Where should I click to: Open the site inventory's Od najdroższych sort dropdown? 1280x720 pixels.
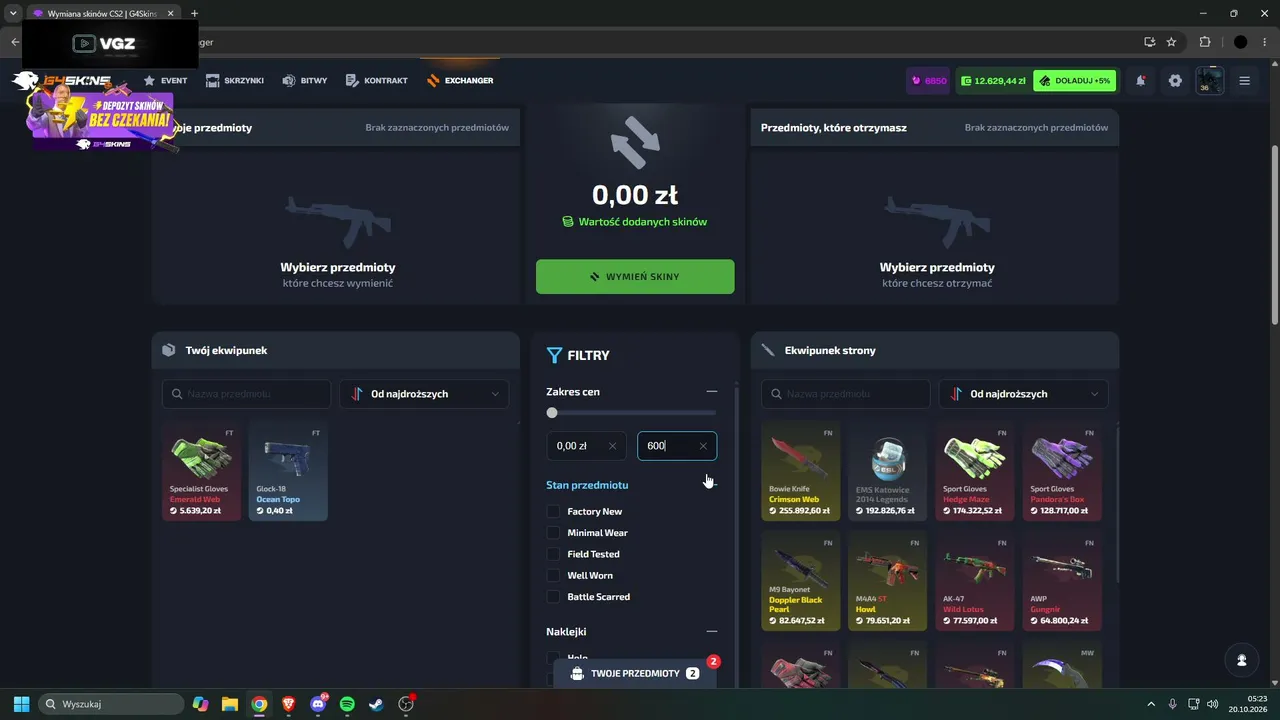point(1023,394)
